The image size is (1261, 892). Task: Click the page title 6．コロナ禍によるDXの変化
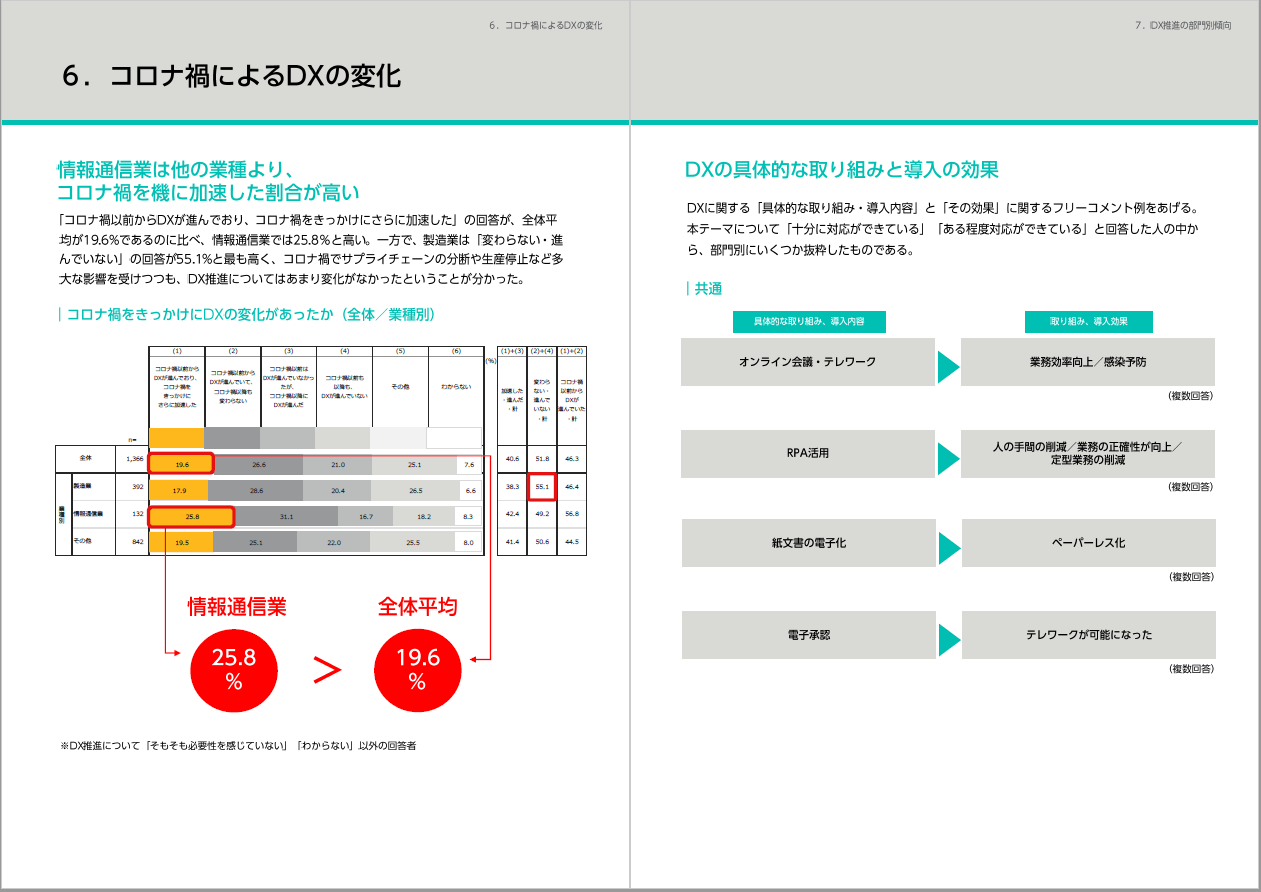(231, 77)
